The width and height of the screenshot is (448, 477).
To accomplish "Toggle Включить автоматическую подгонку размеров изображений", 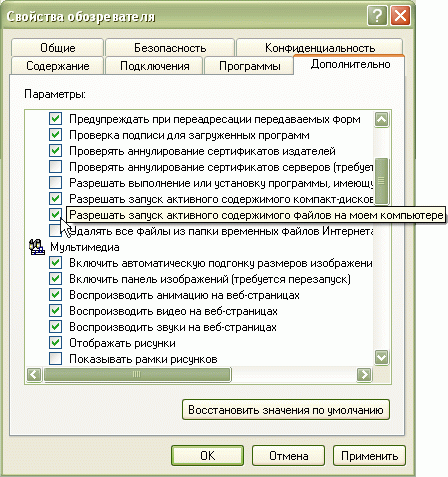I will 55,263.
